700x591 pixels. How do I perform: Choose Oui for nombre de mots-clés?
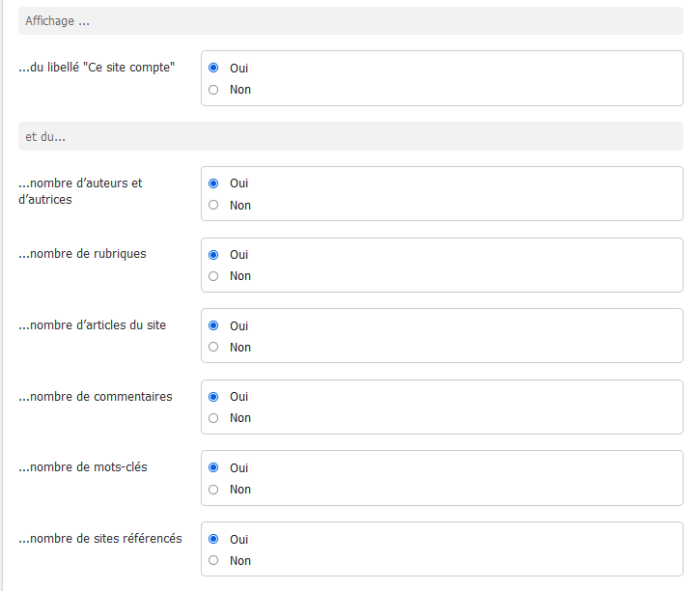(214, 468)
